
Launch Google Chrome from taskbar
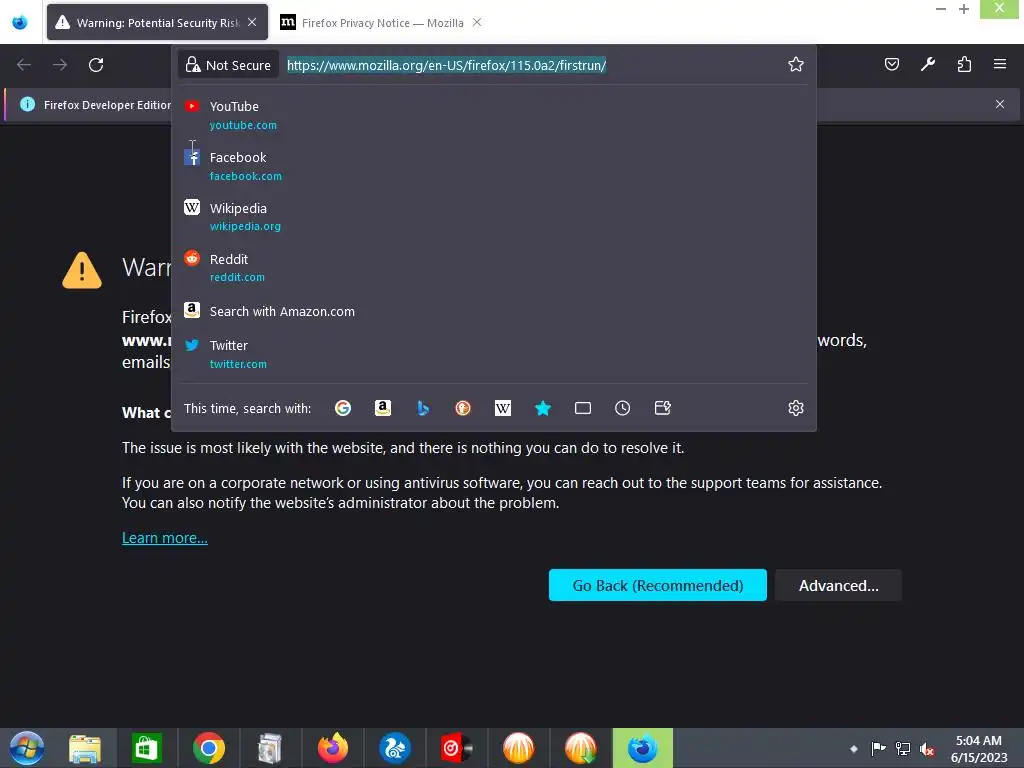[x=209, y=748]
